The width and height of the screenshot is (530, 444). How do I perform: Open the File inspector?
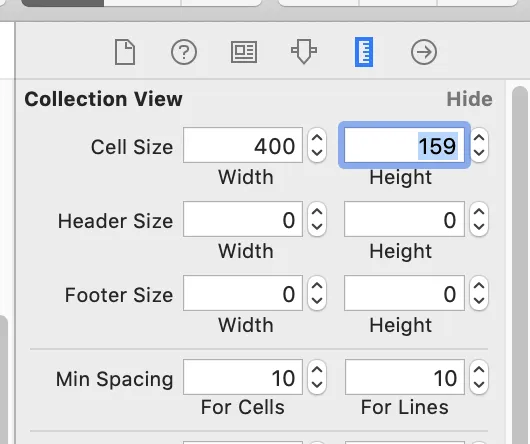pyautogui.click(x=125, y=52)
